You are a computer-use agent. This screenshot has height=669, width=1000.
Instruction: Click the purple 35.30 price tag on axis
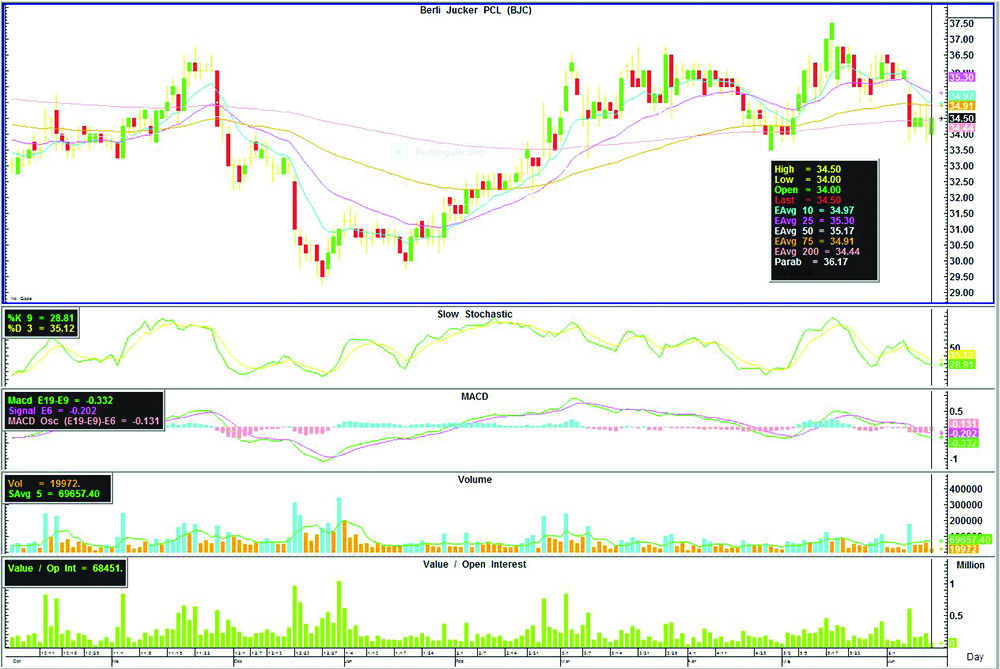pos(962,77)
